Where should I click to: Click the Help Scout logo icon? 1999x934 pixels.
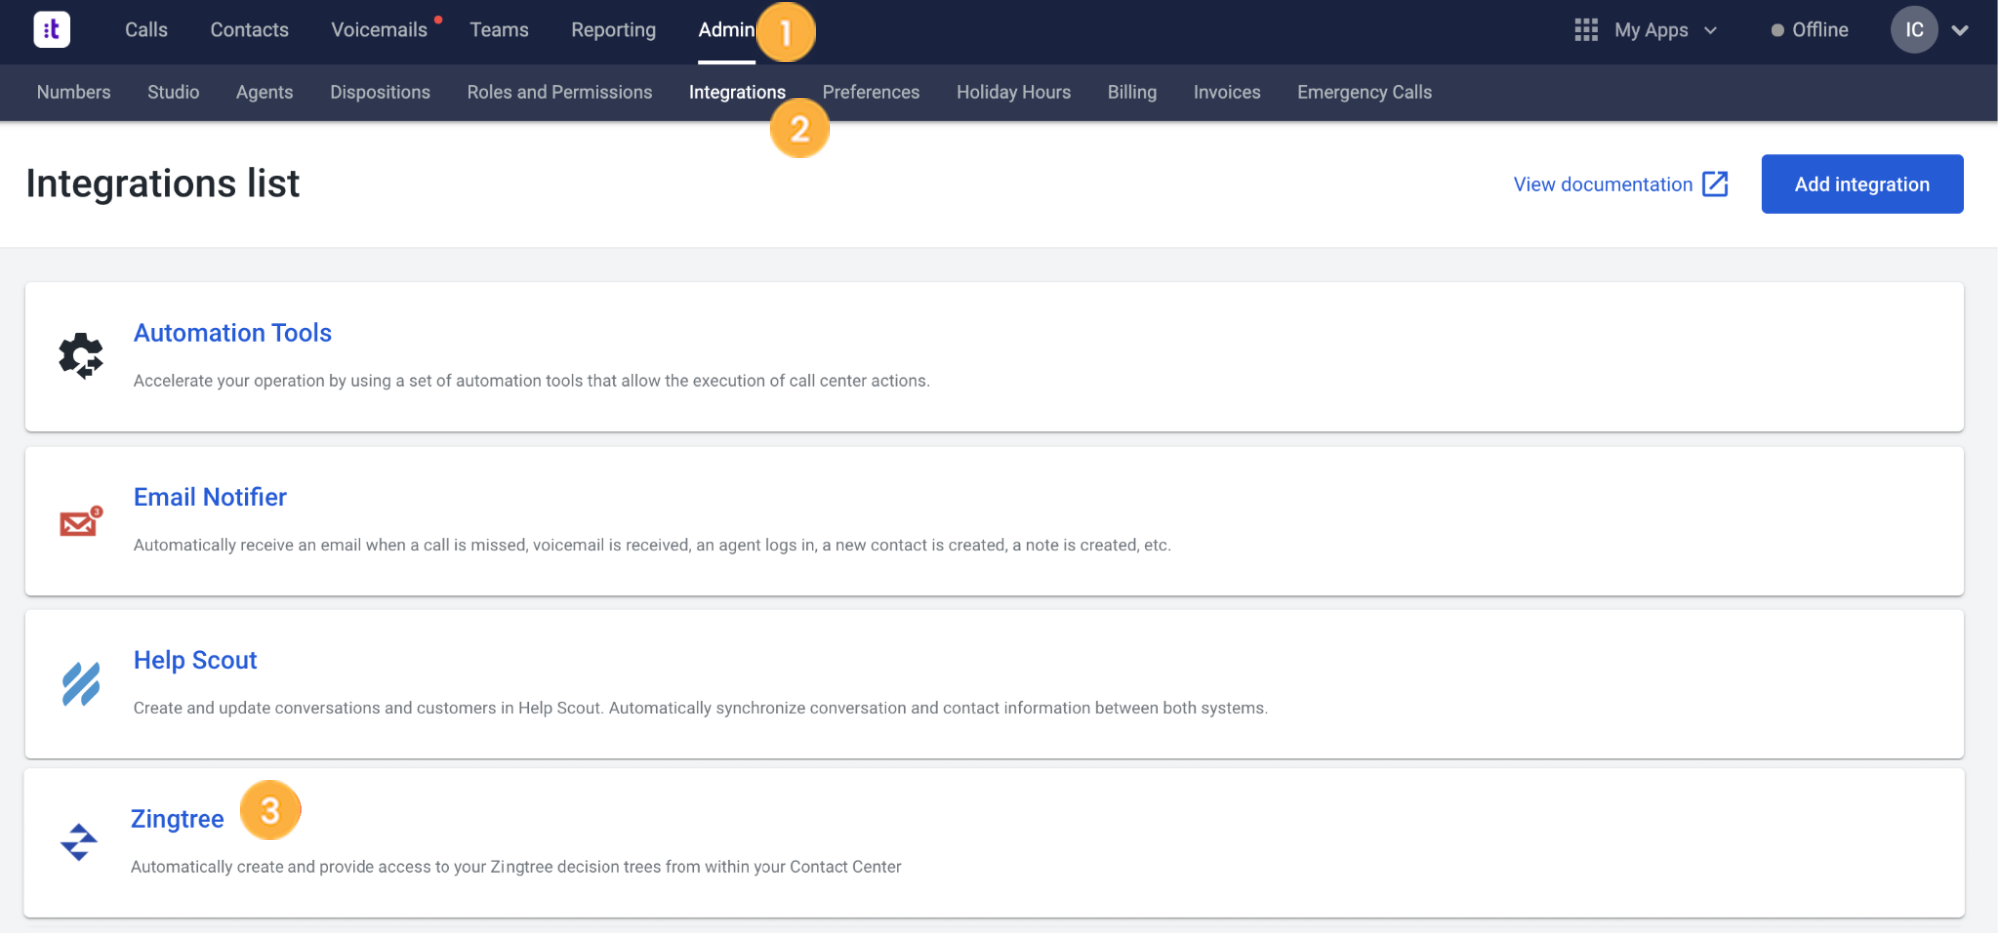(80, 684)
